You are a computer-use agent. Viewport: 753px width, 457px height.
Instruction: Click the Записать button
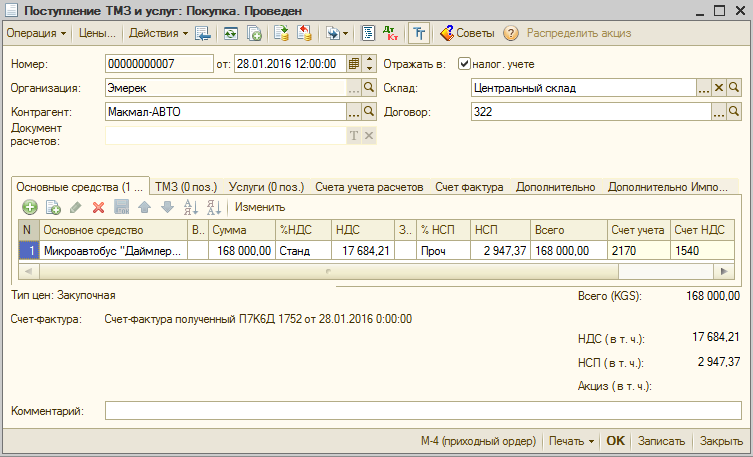pyautogui.click(x=660, y=441)
